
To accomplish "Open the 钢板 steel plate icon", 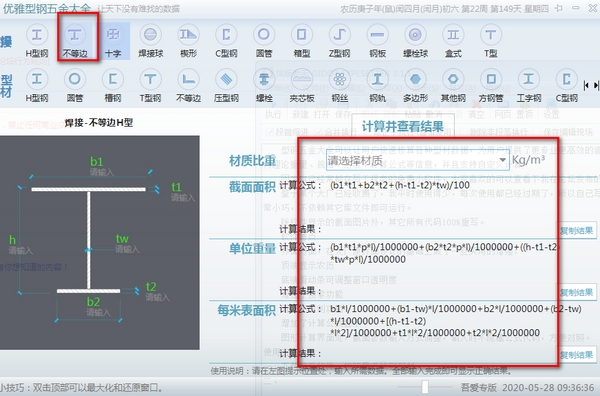I will click(377, 41).
